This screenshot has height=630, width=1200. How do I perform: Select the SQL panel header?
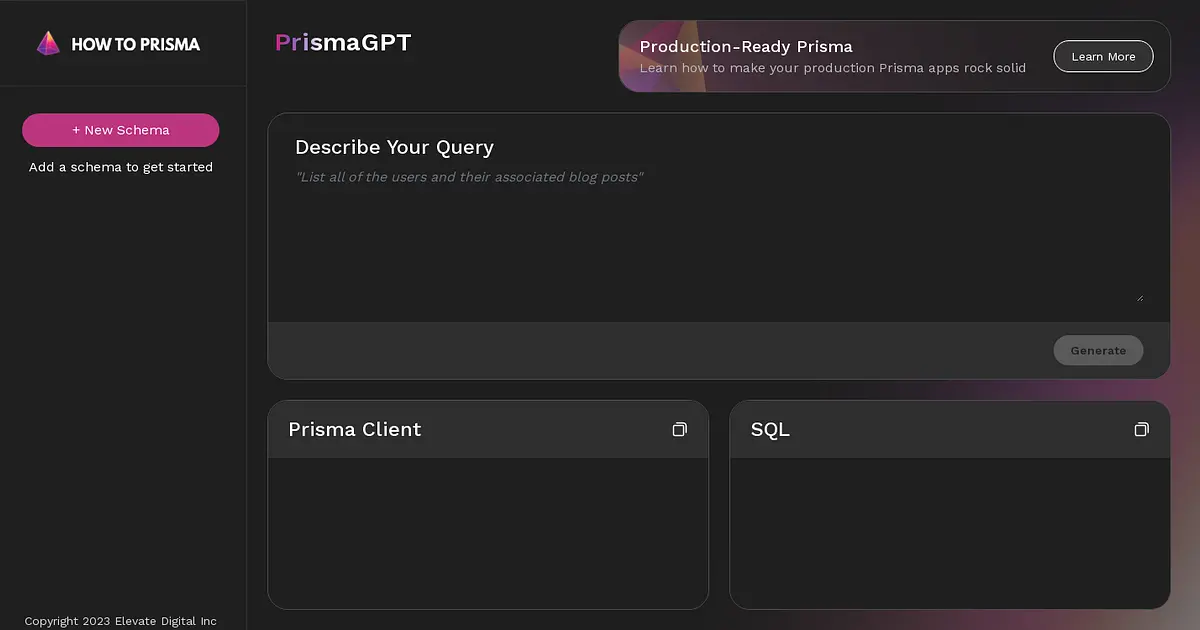tap(950, 429)
